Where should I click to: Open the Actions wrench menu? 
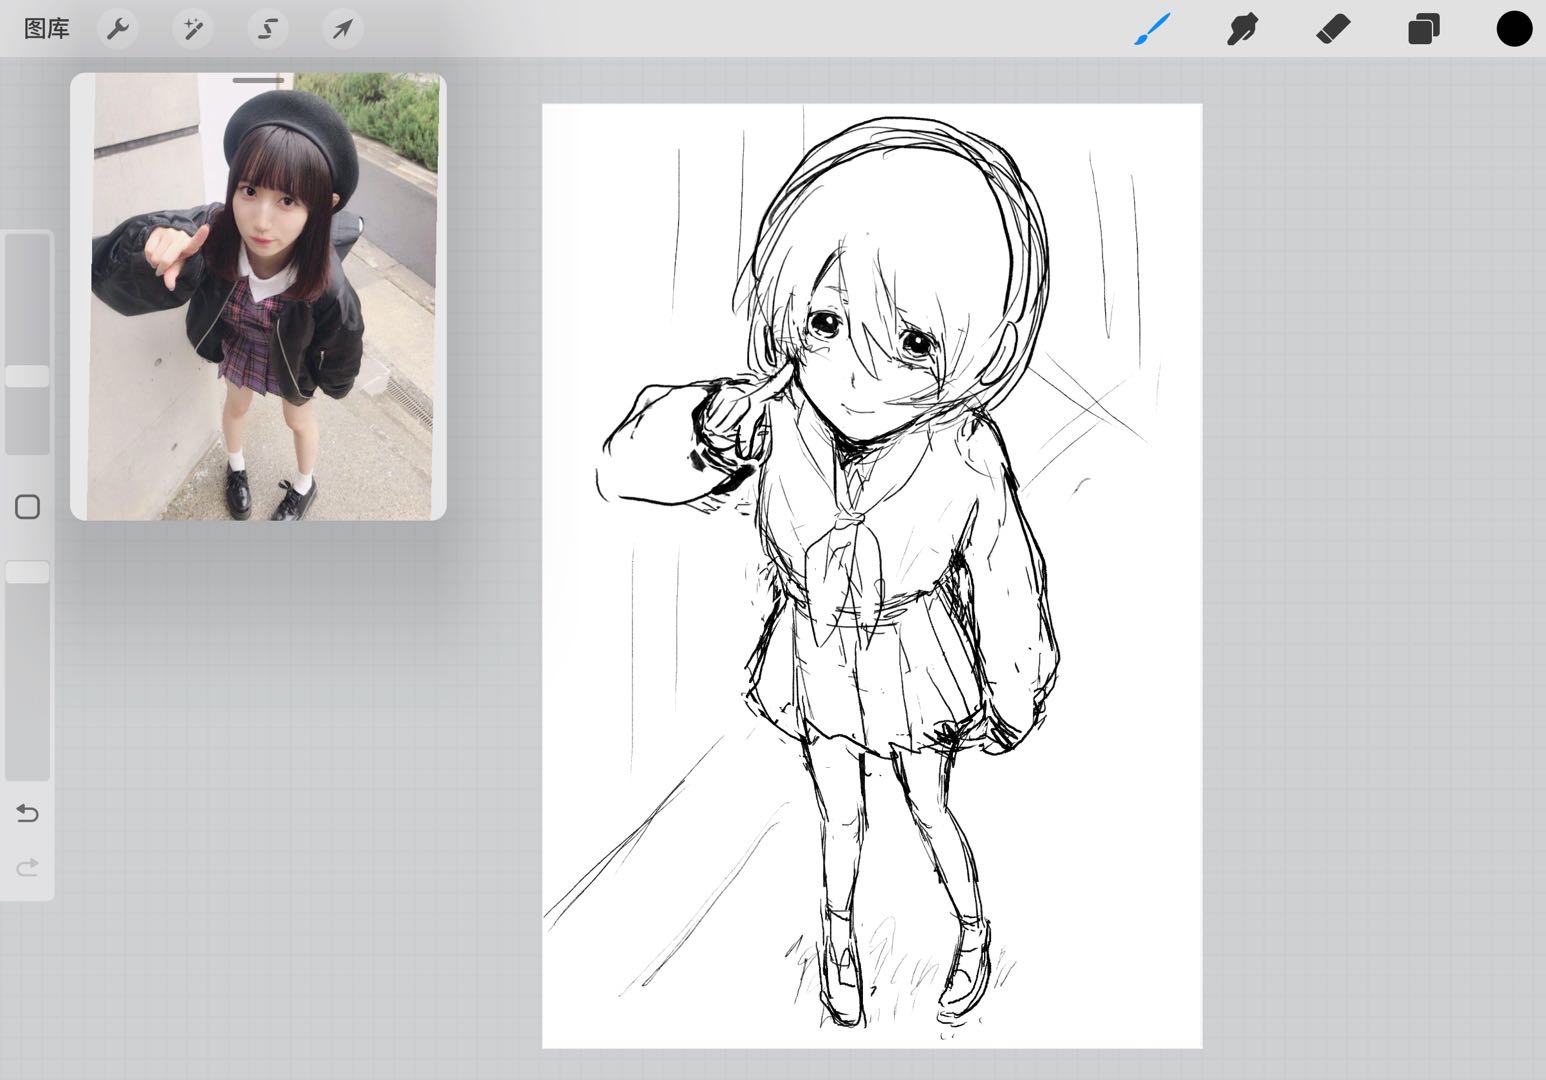click(118, 29)
